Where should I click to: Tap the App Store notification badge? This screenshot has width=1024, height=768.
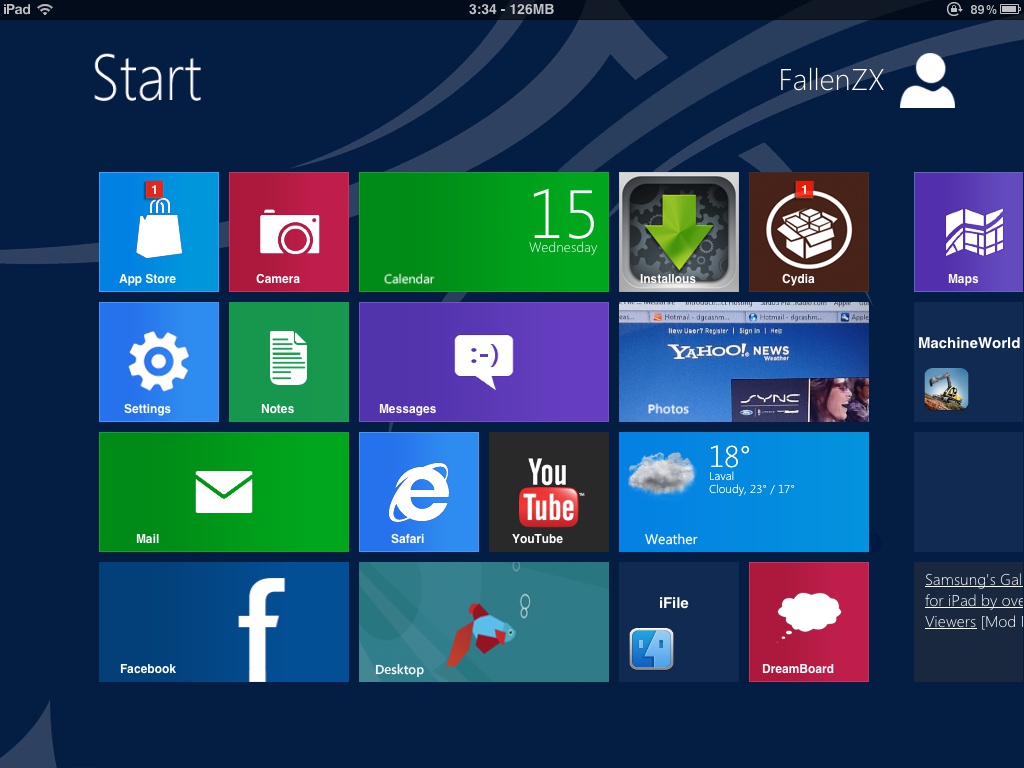(153, 189)
